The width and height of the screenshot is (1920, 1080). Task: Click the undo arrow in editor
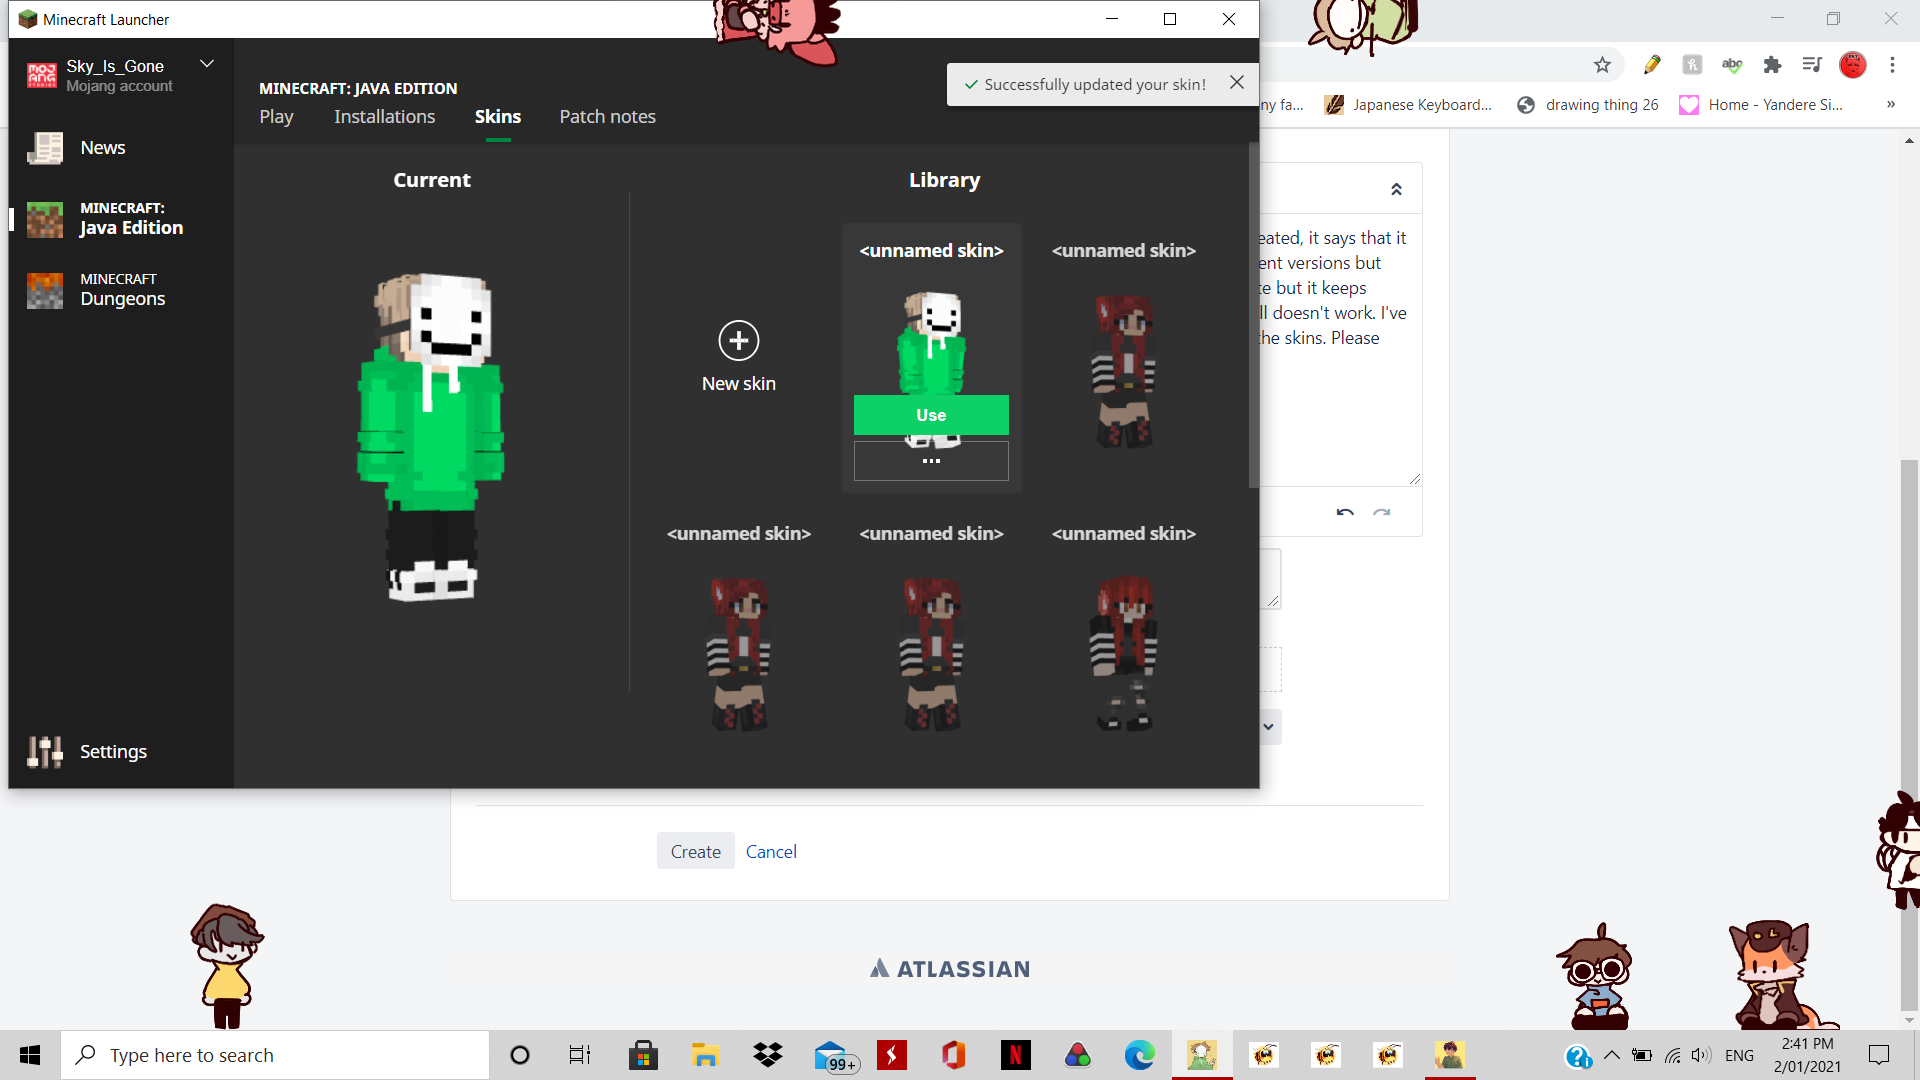tap(1345, 512)
